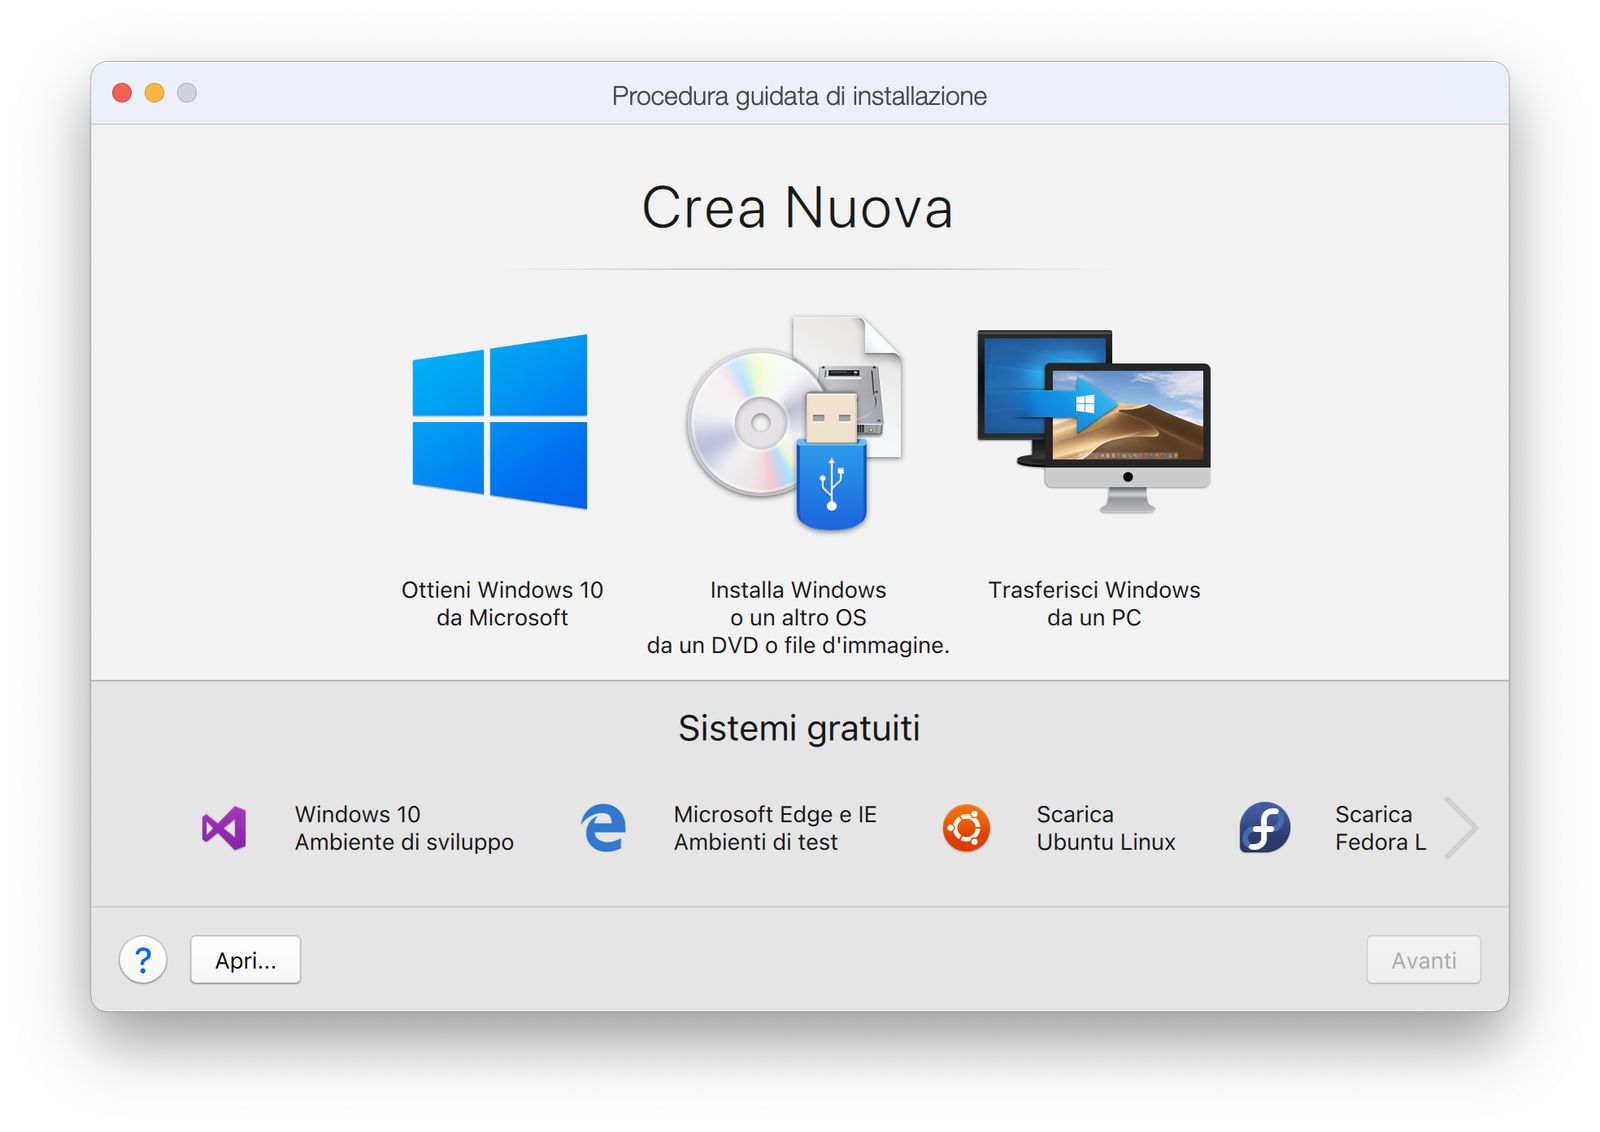Pick the Fedora Linux icon
The width and height of the screenshot is (1600, 1132).
click(x=1265, y=828)
